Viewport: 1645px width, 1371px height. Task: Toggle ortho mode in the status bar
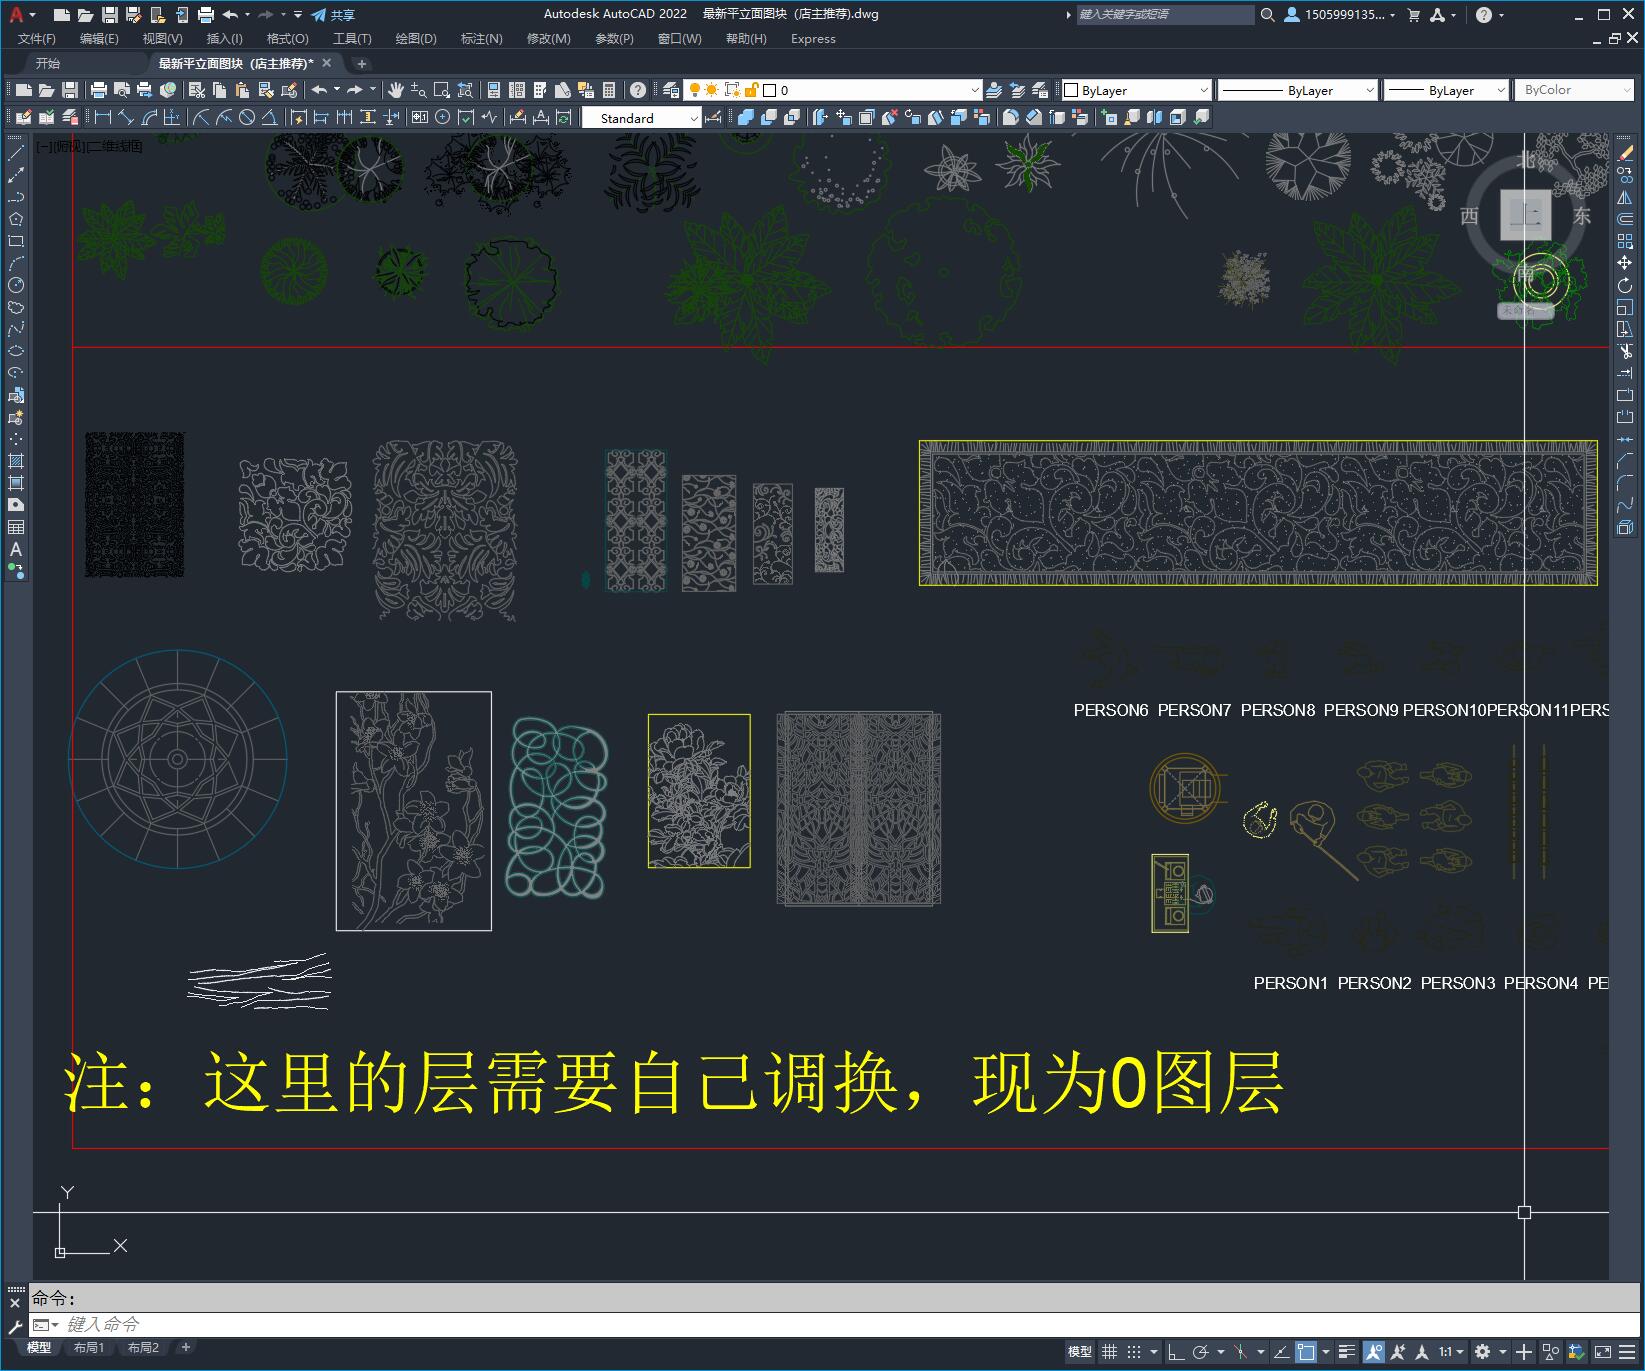click(x=1176, y=1352)
